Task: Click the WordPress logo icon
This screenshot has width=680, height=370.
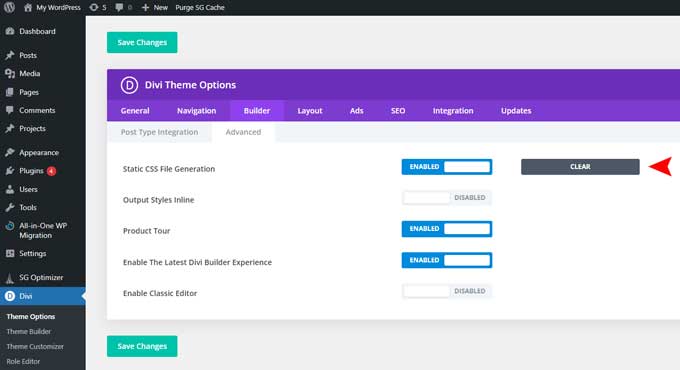Action: click(9, 7)
